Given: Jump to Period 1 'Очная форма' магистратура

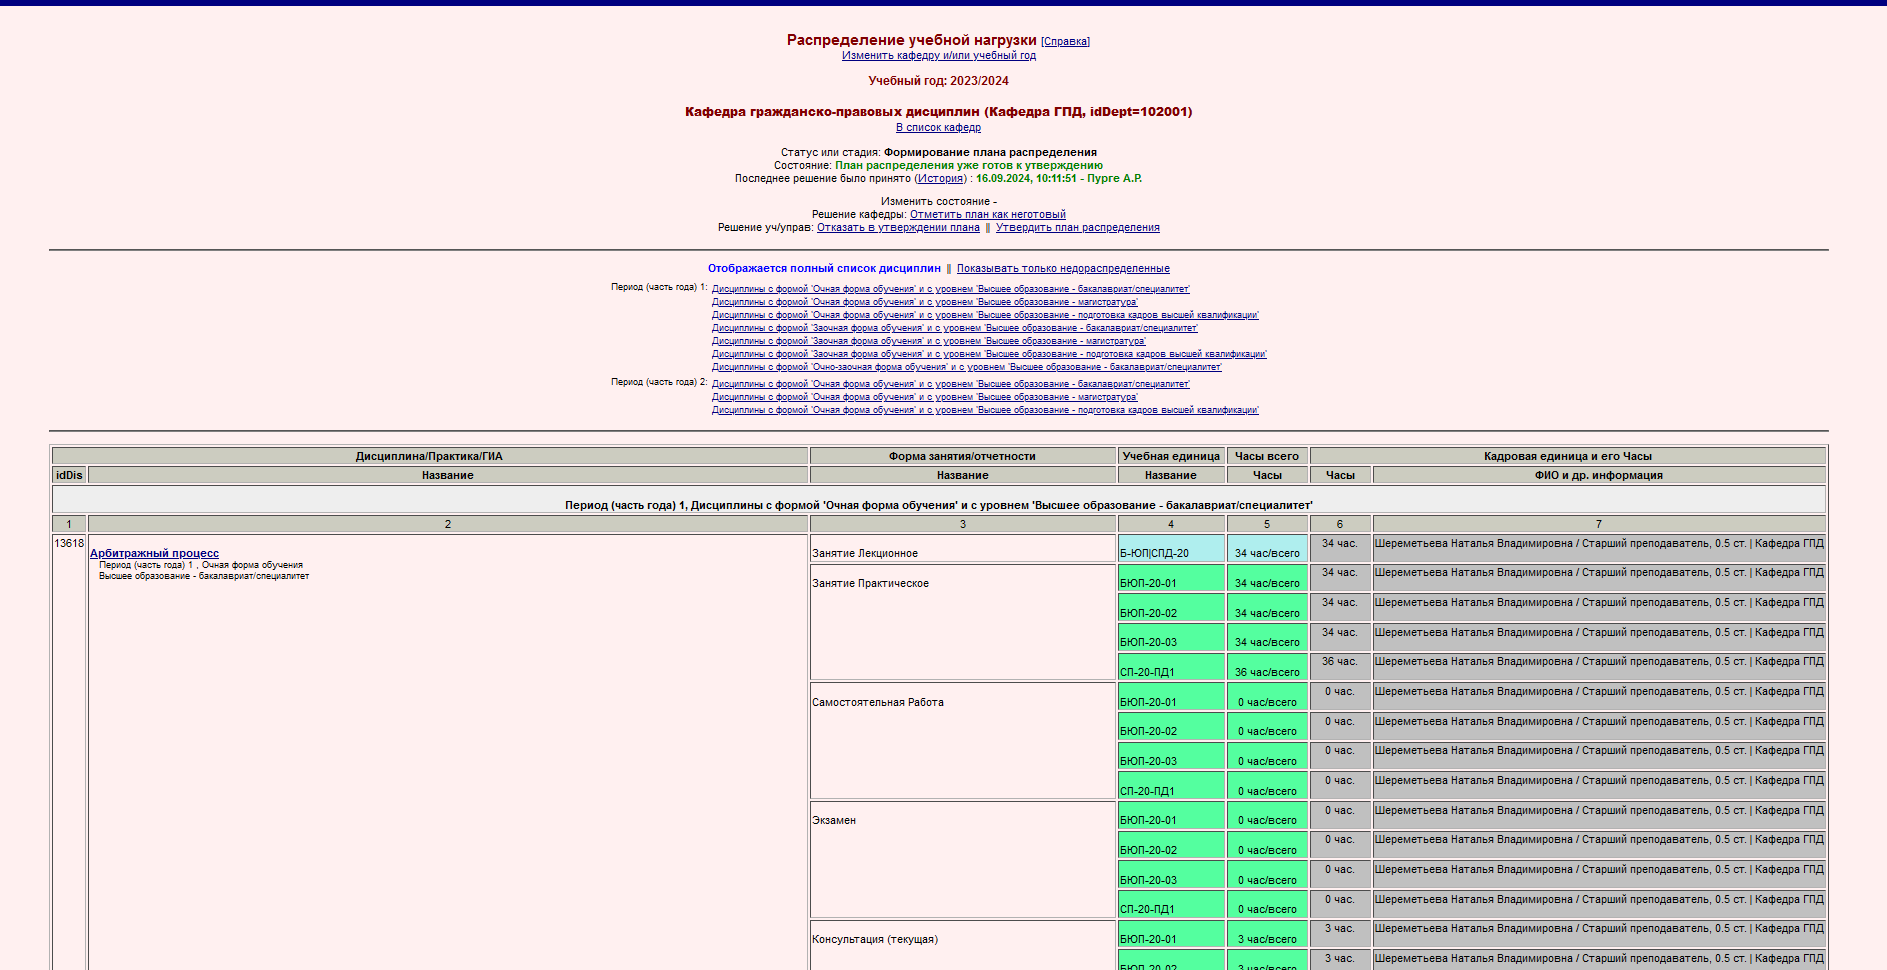Looking at the screenshot, I should (924, 302).
